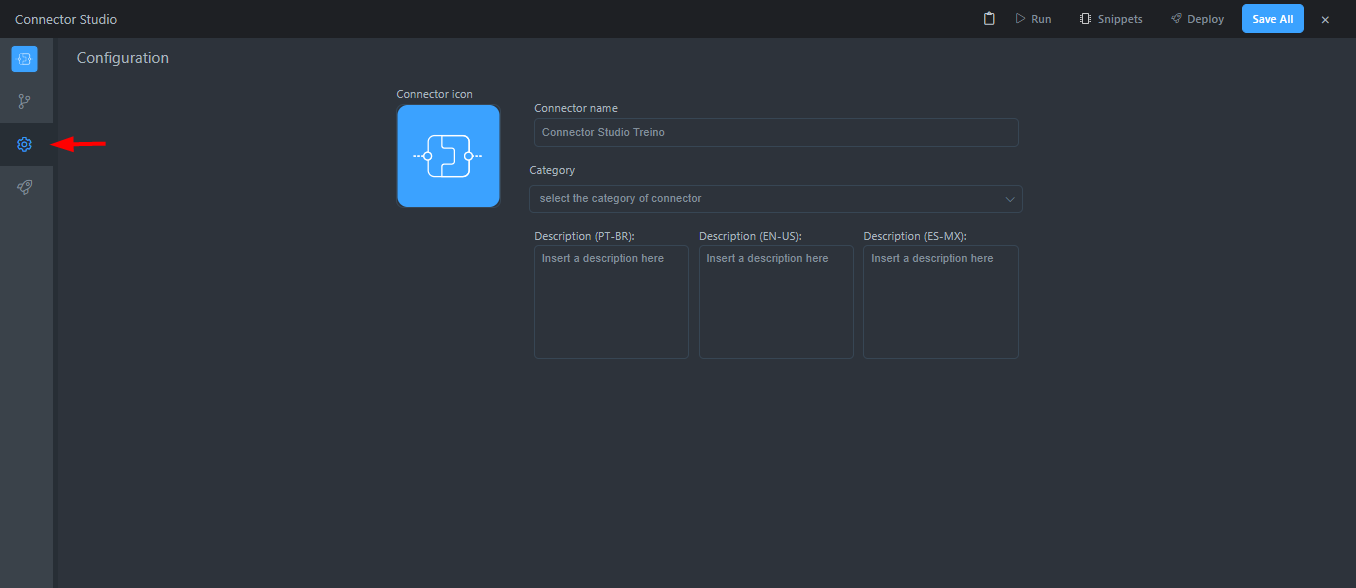This screenshot has width=1356, height=588.
Task: Click the Configuration page heading
Action: pos(123,58)
